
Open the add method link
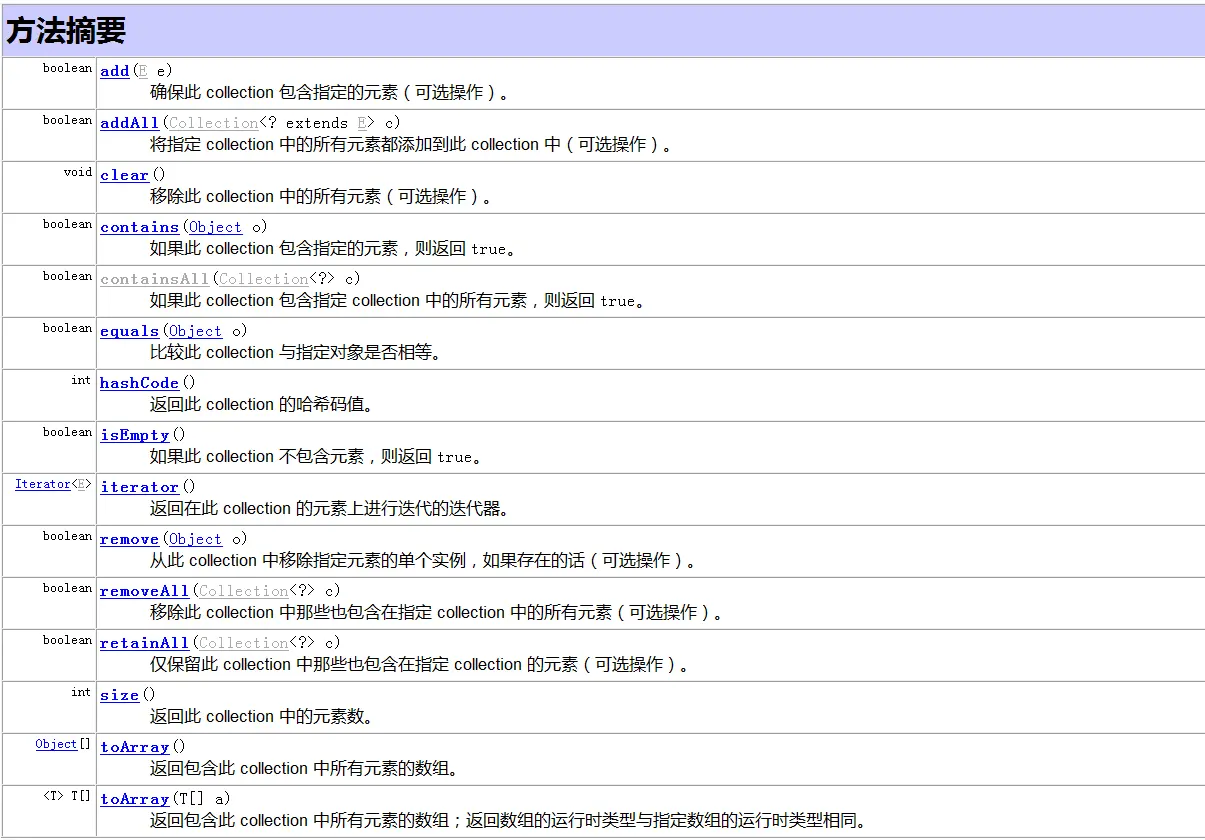coord(115,71)
